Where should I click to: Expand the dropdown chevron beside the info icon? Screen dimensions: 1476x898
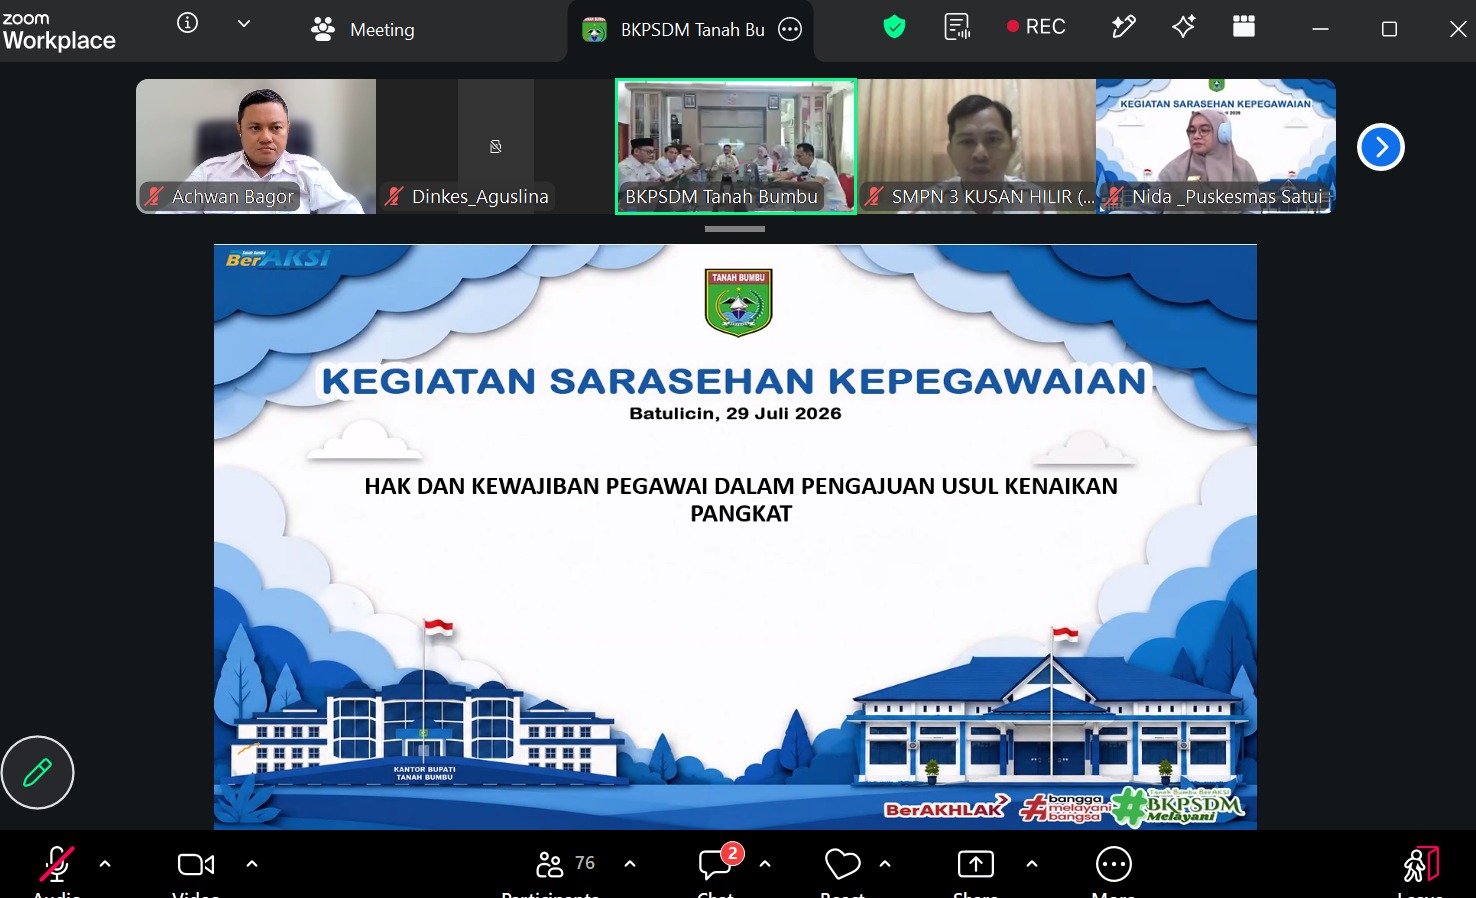pos(244,23)
